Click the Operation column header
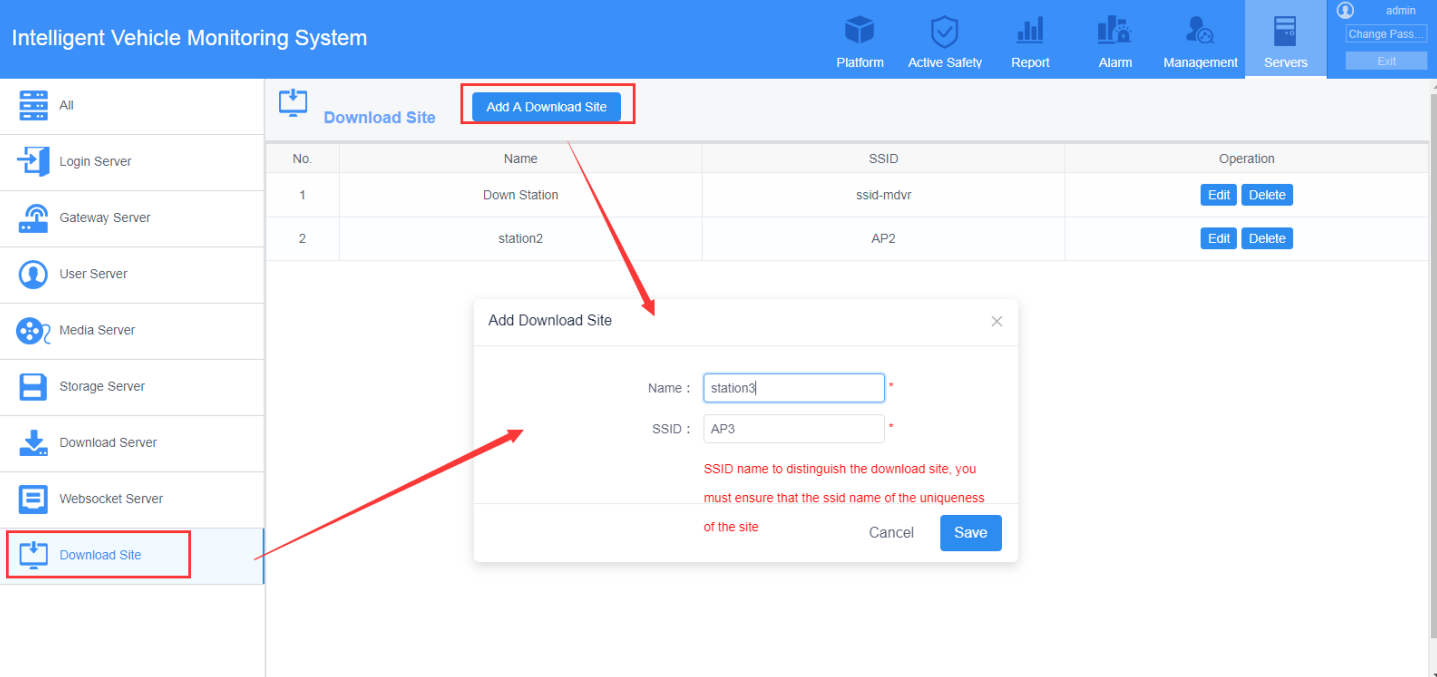Image resolution: width=1437 pixels, height=677 pixels. (1246, 159)
